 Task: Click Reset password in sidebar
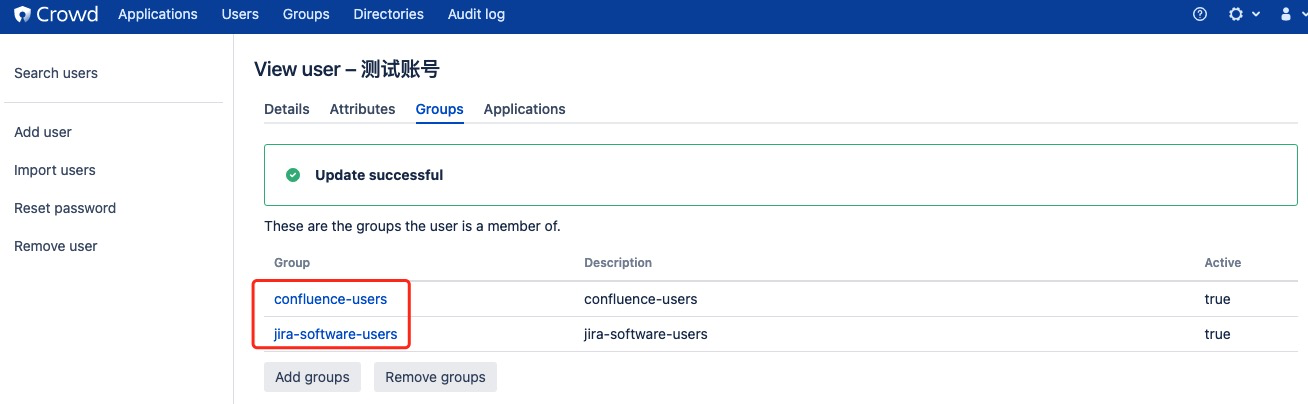65,208
